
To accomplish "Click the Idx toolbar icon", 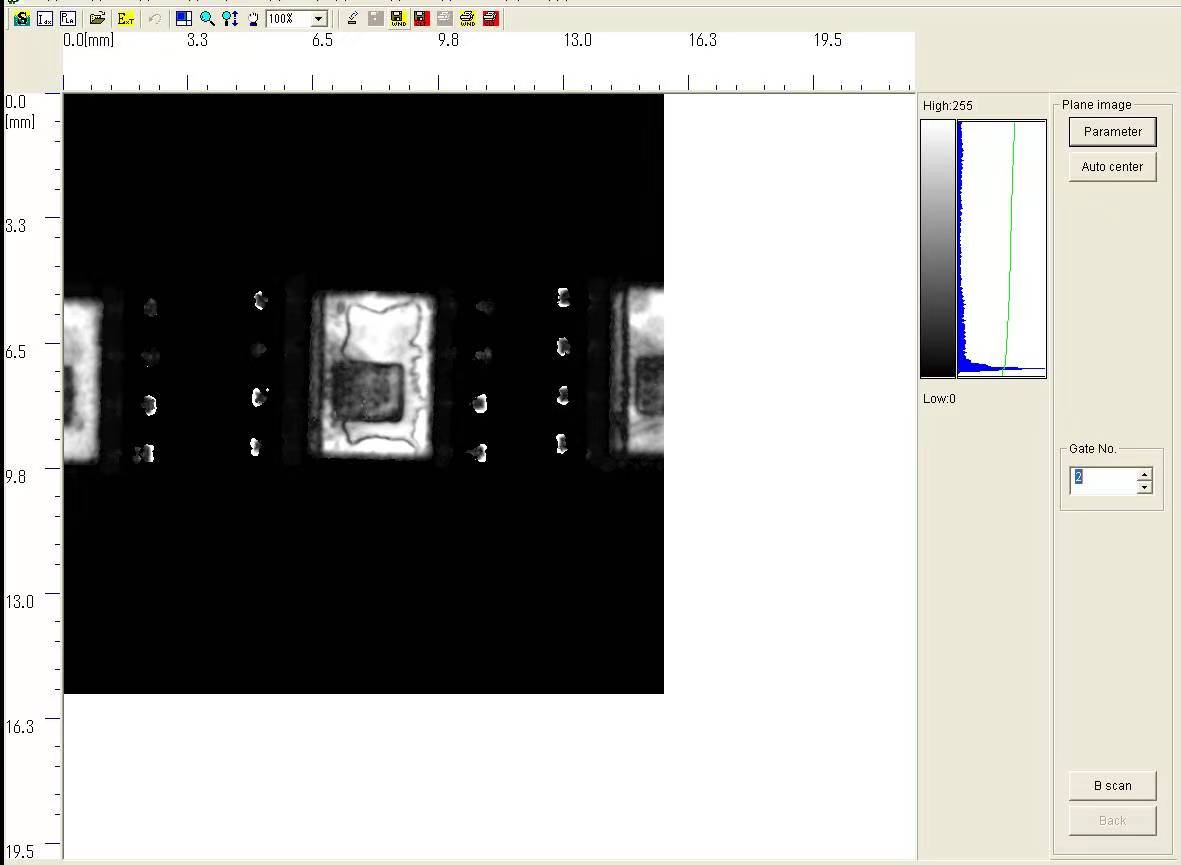I will tap(45, 19).
